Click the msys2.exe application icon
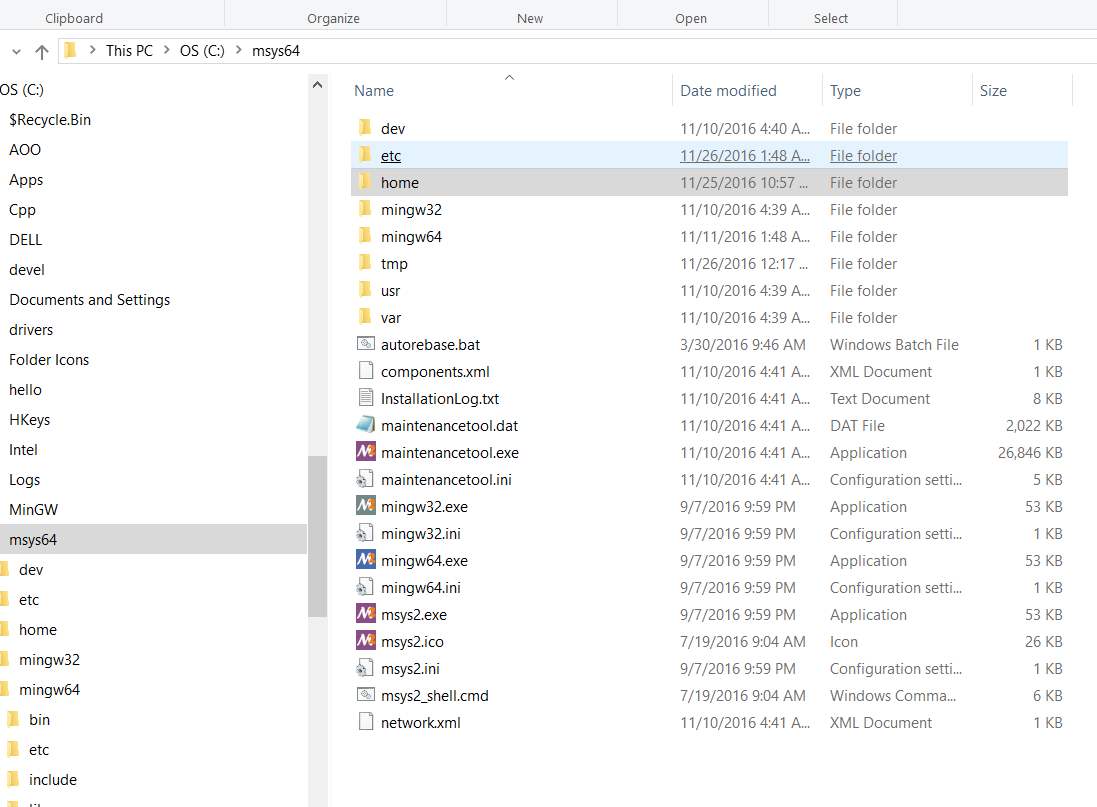This screenshot has height=807, width=1097. (365, 614)
